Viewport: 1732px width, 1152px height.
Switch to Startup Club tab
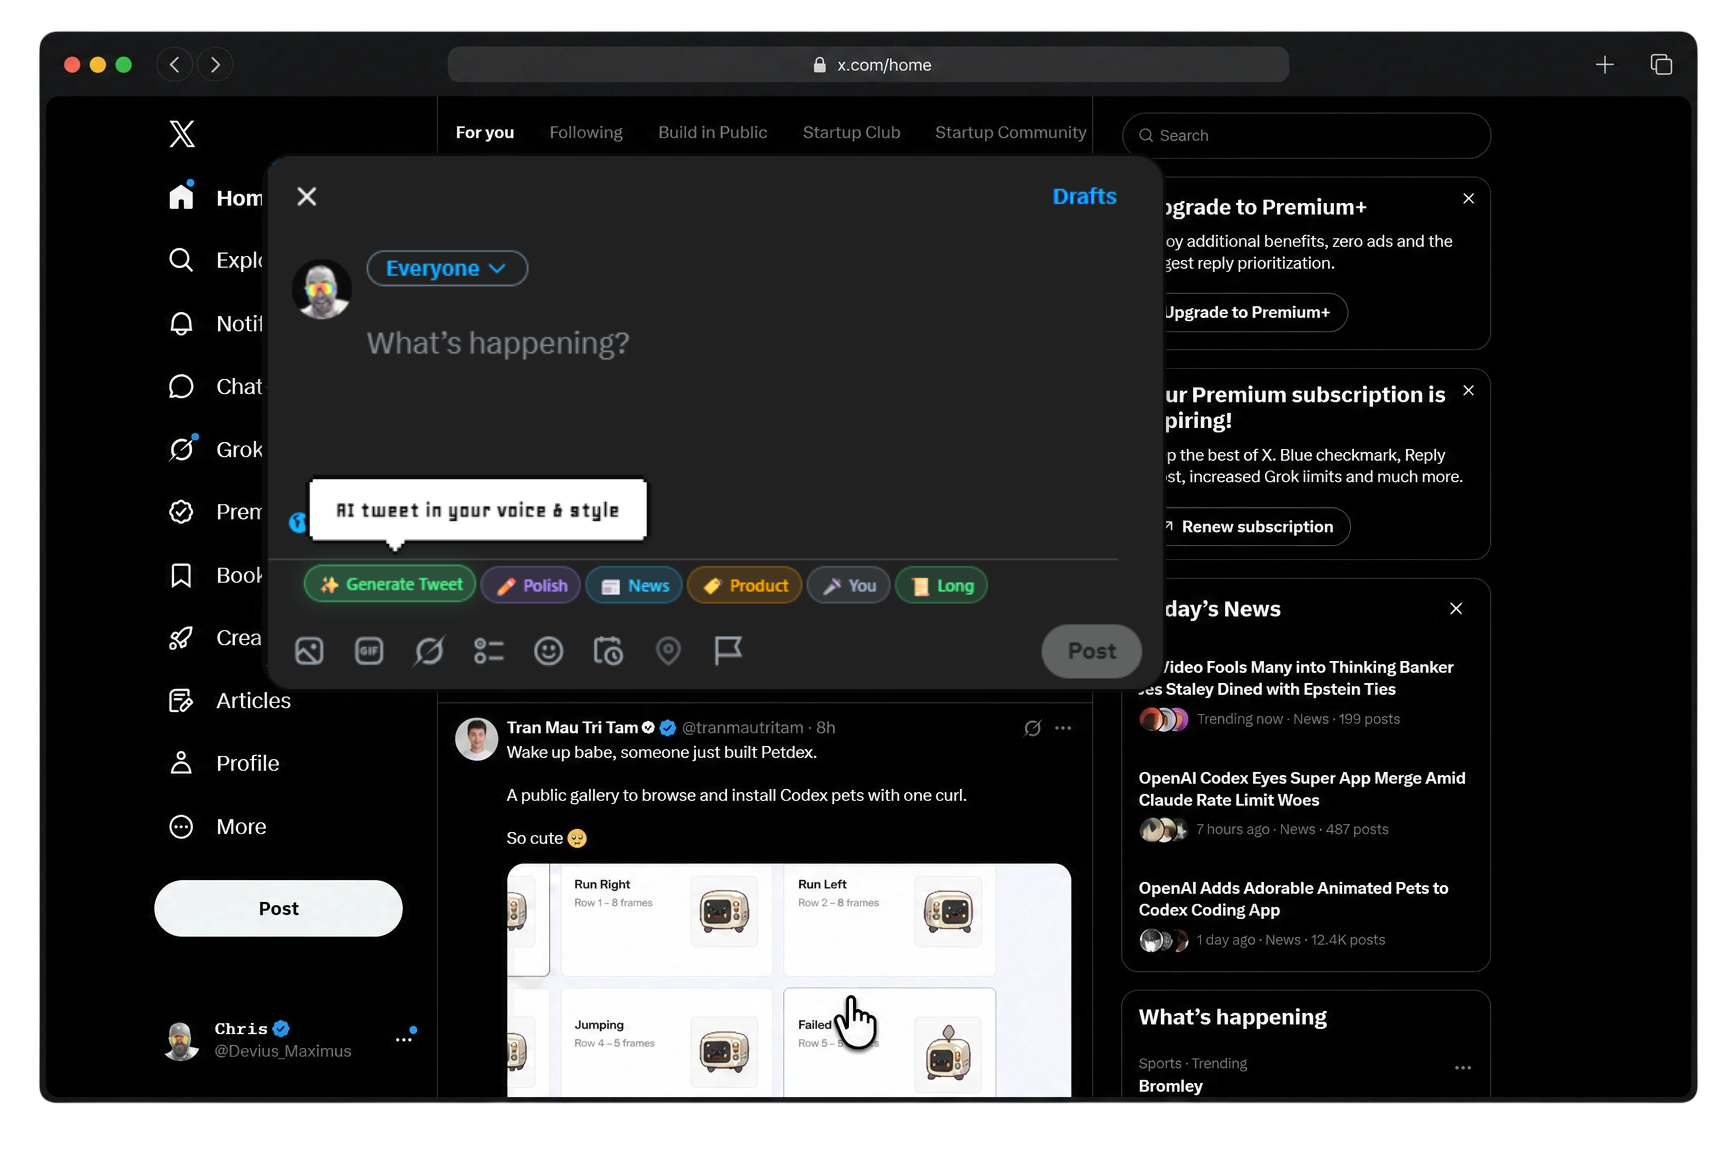(852, 132)
